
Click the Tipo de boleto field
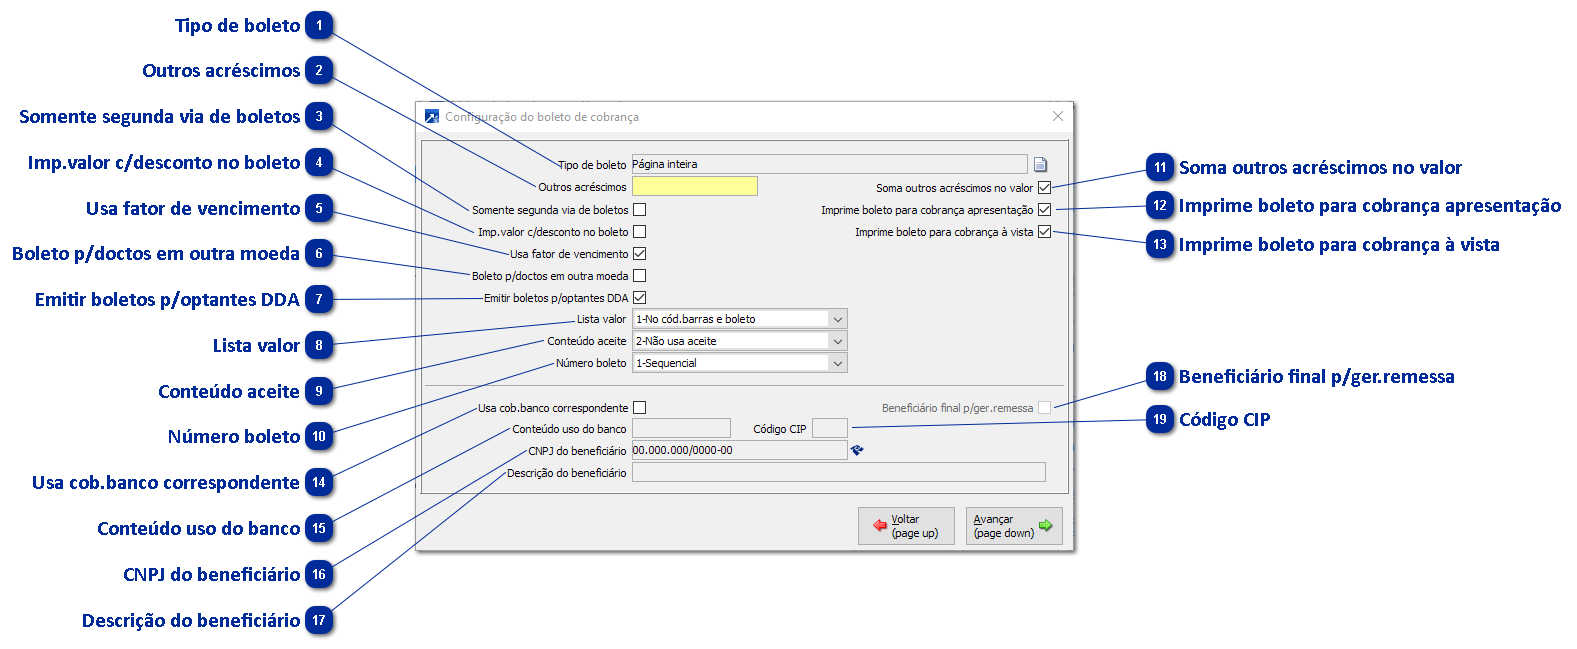[x=829, y=164]
